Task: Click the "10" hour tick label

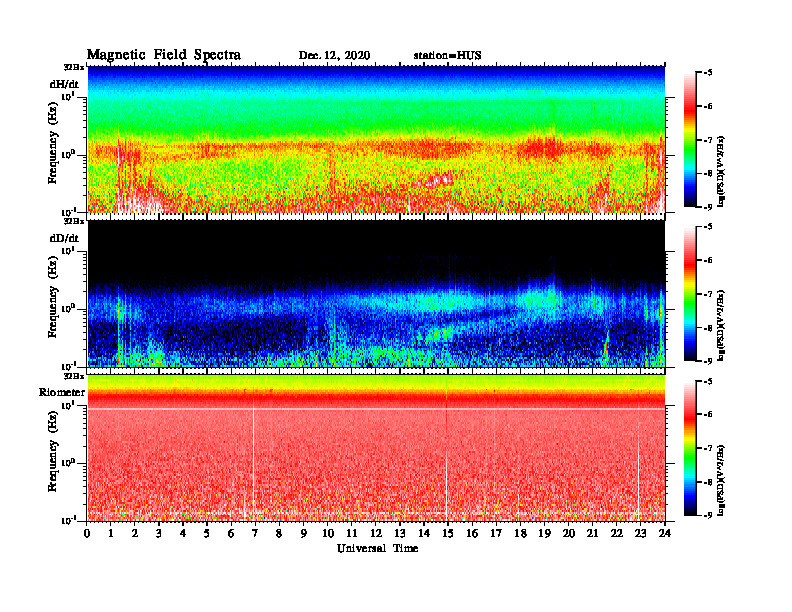Action: point(328,534)
